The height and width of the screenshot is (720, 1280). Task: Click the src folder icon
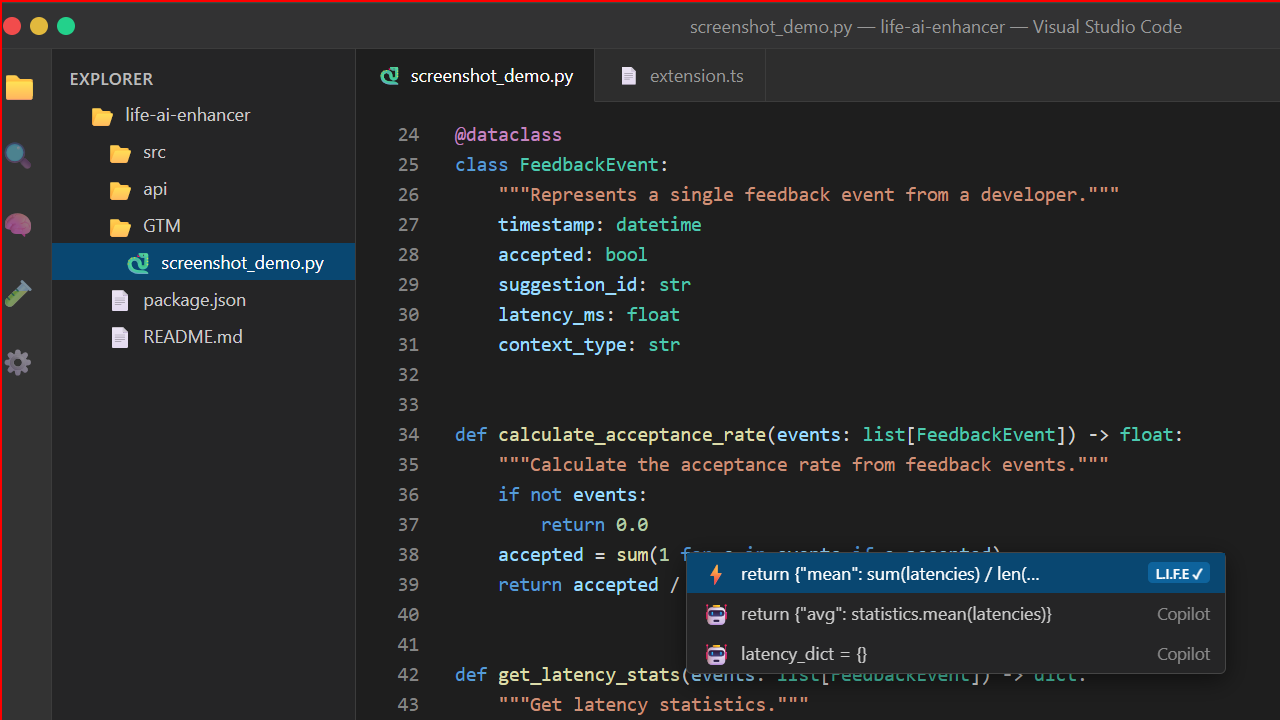pos(120,153)
